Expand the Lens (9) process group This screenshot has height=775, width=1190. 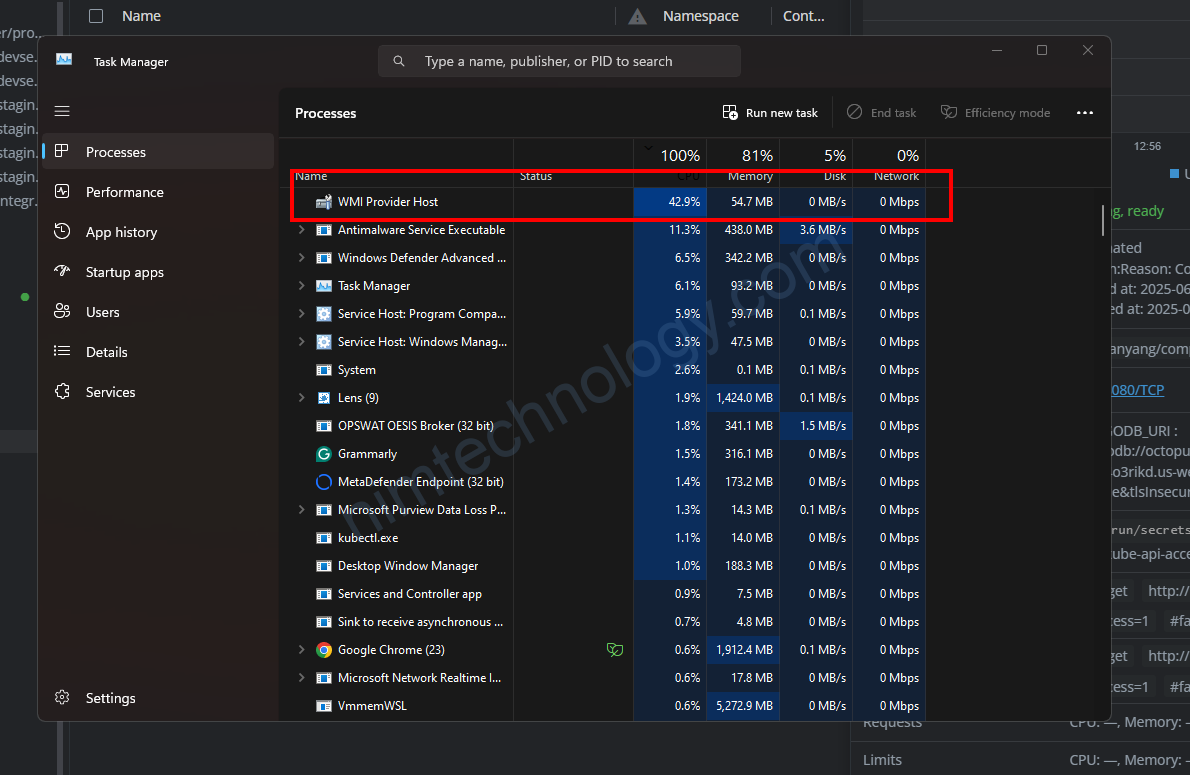tap(301, 398)
